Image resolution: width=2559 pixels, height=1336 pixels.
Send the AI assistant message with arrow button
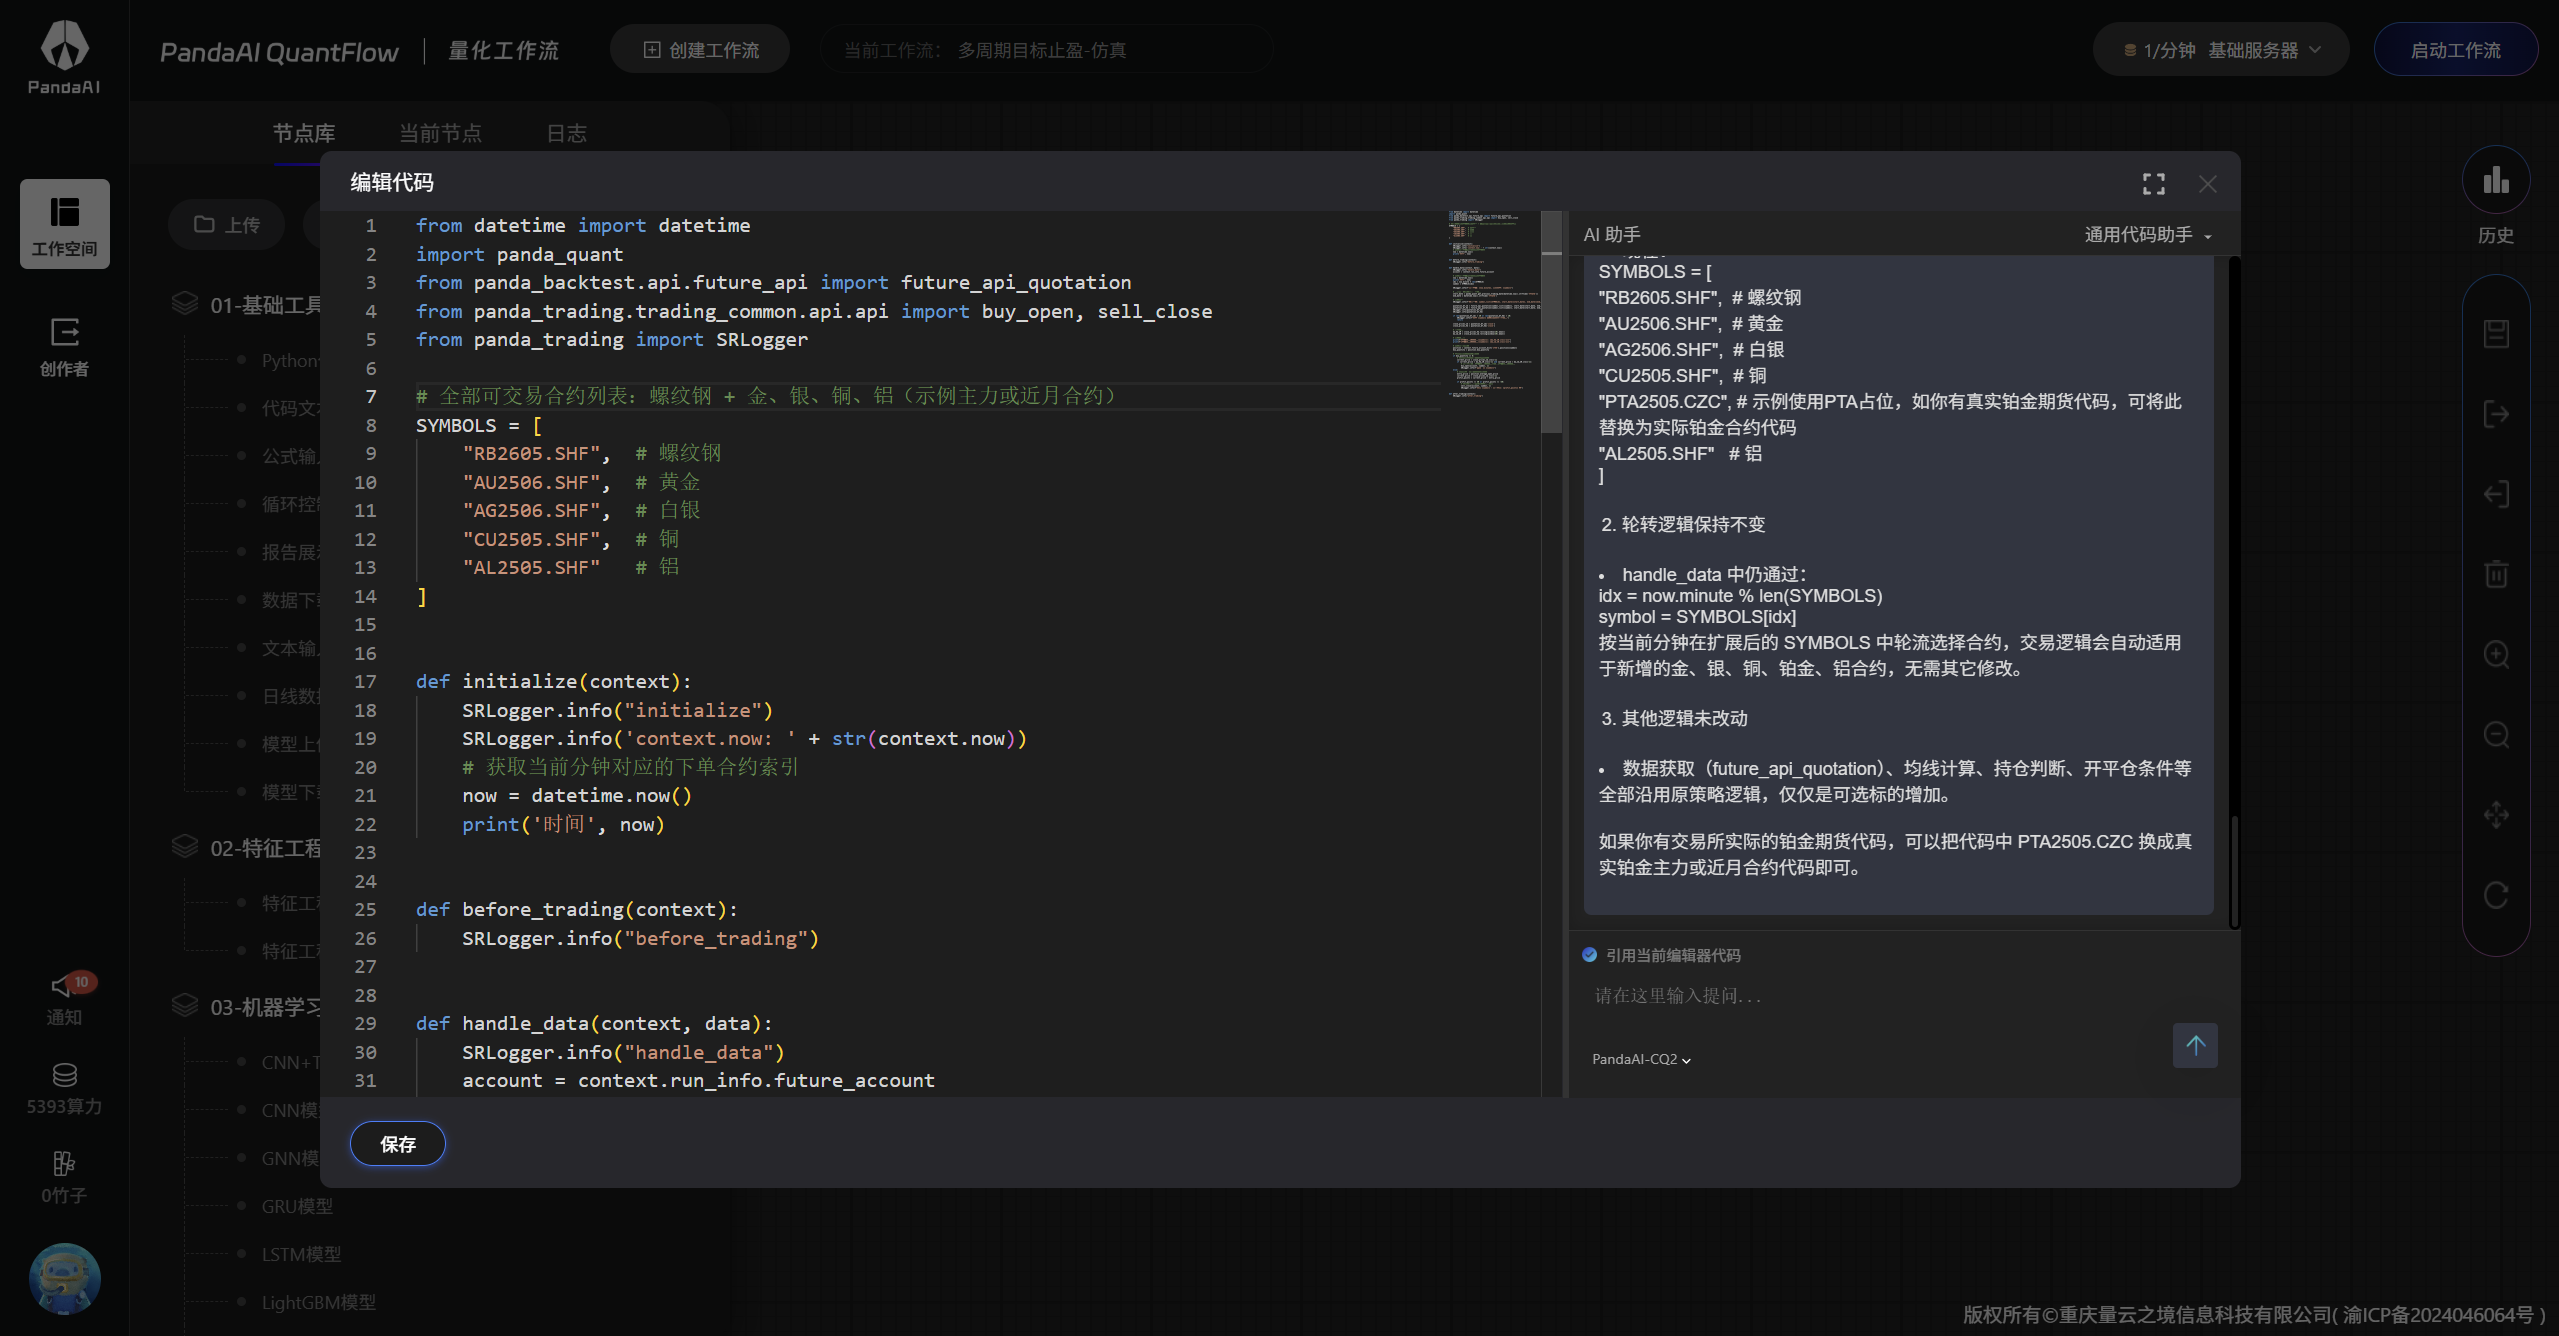tap(2195, 1045)
